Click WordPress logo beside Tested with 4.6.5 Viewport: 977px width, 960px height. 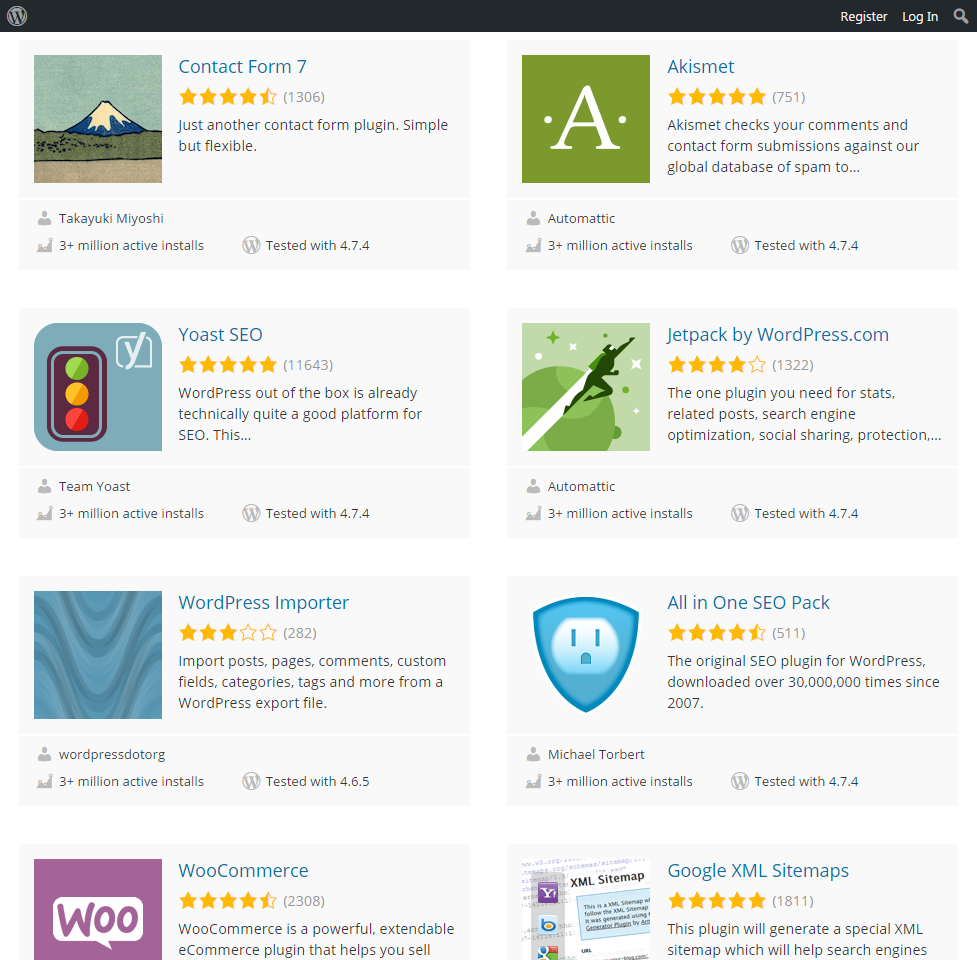point(251,781)
